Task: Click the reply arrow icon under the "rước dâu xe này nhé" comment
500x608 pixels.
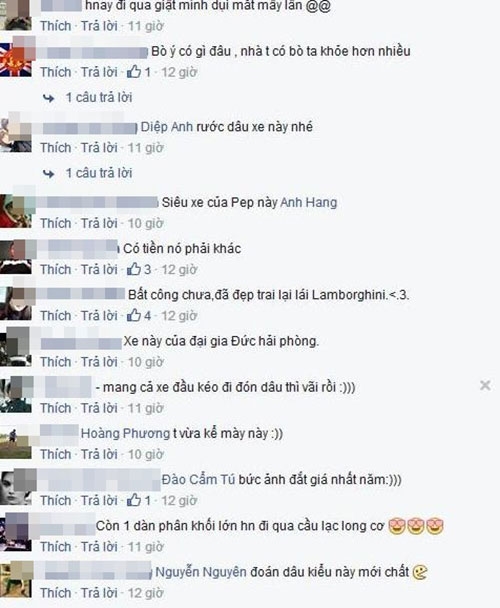Action: click(48, 174)
